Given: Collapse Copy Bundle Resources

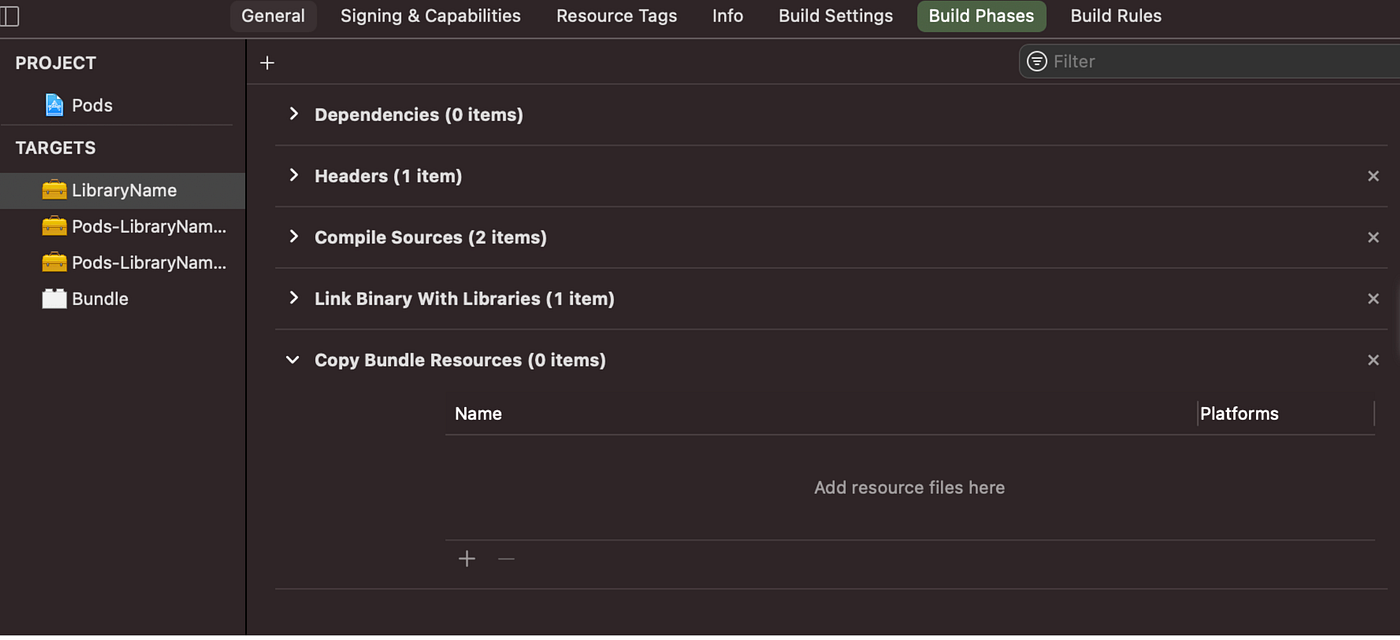Looking at the screenshot, I should [x=292, y=359].
